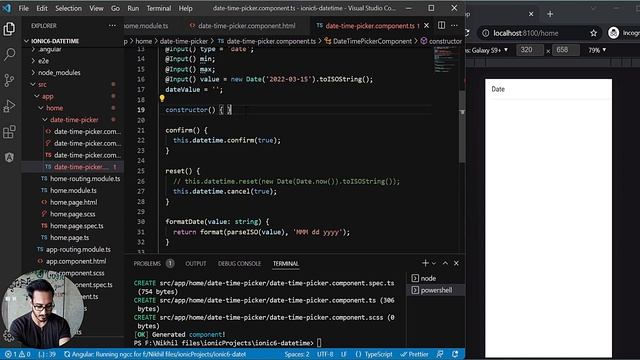Click the feedback icon in status bar
640x360 pixels.
click(440, 354)
